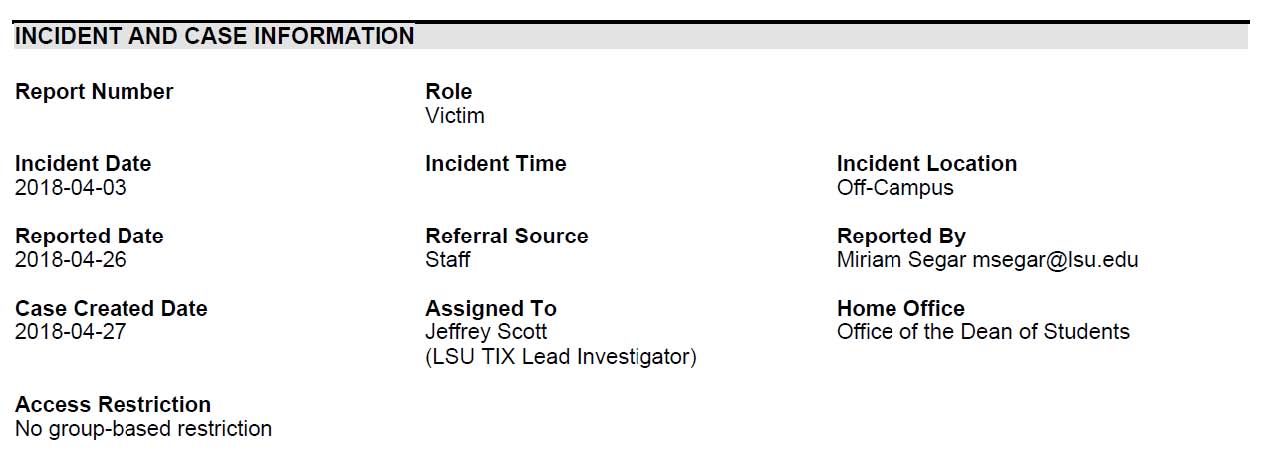Select the Referral Source value Staff
The image size is (1274, 464).
pos(448,260)
